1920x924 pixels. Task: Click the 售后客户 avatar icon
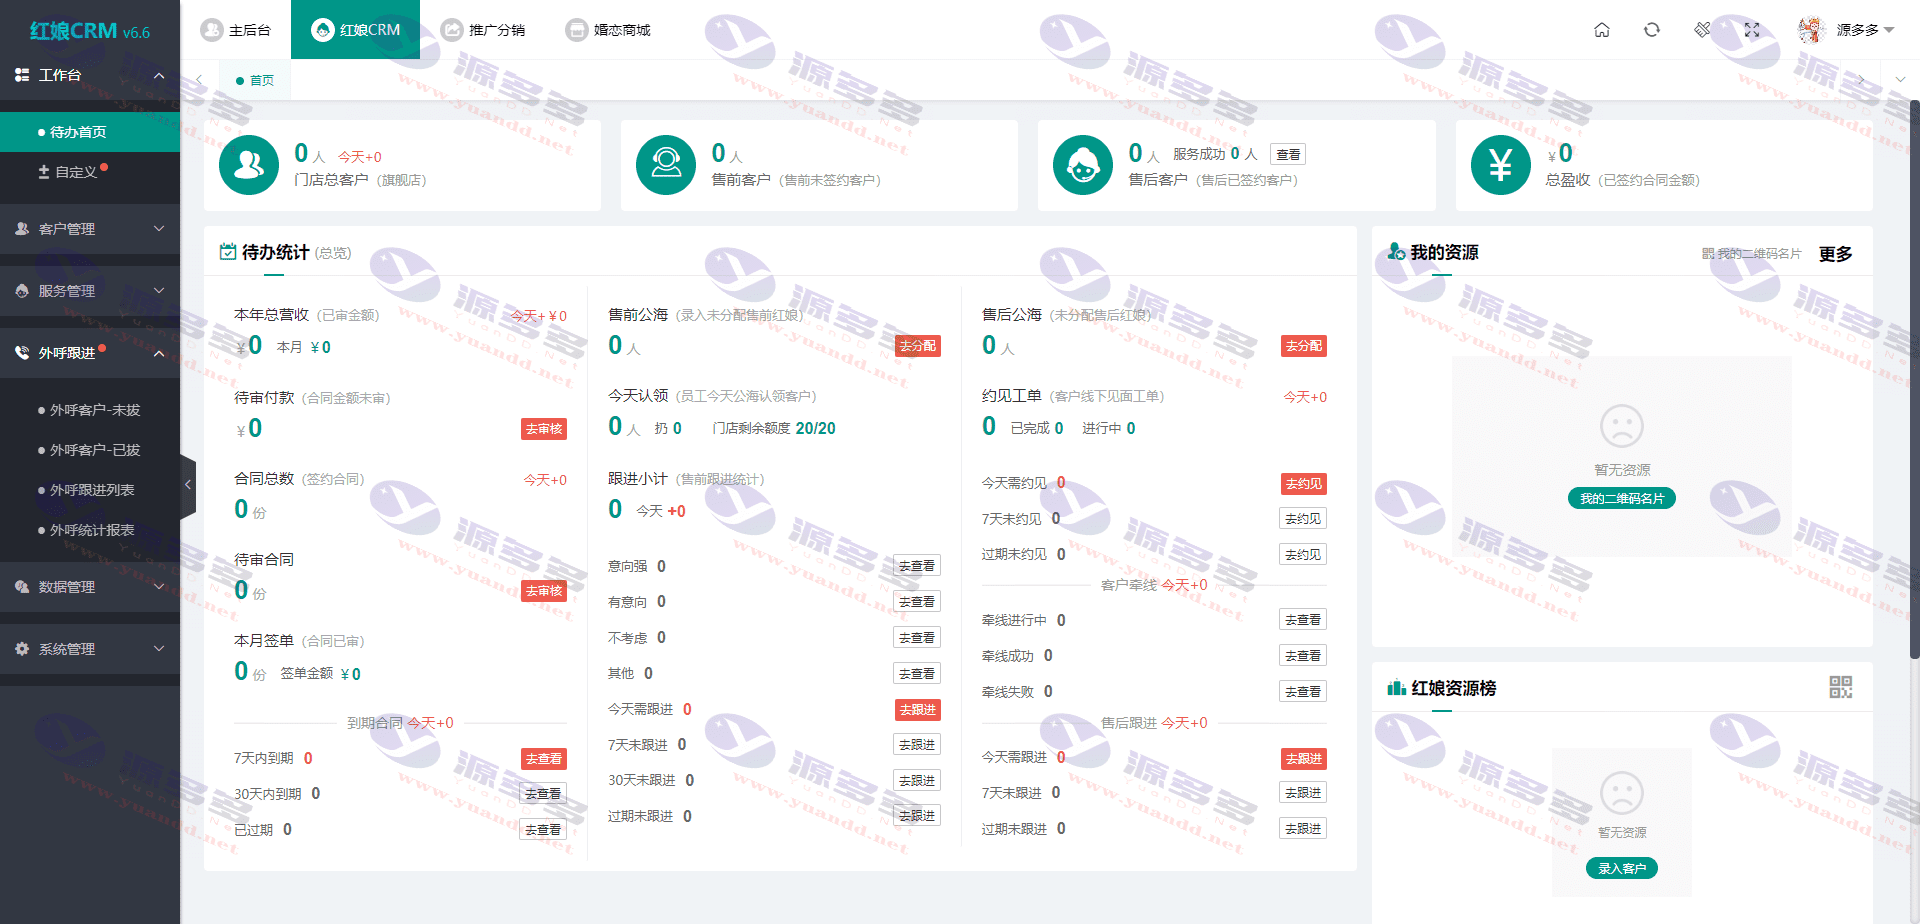pos(1083,165)
